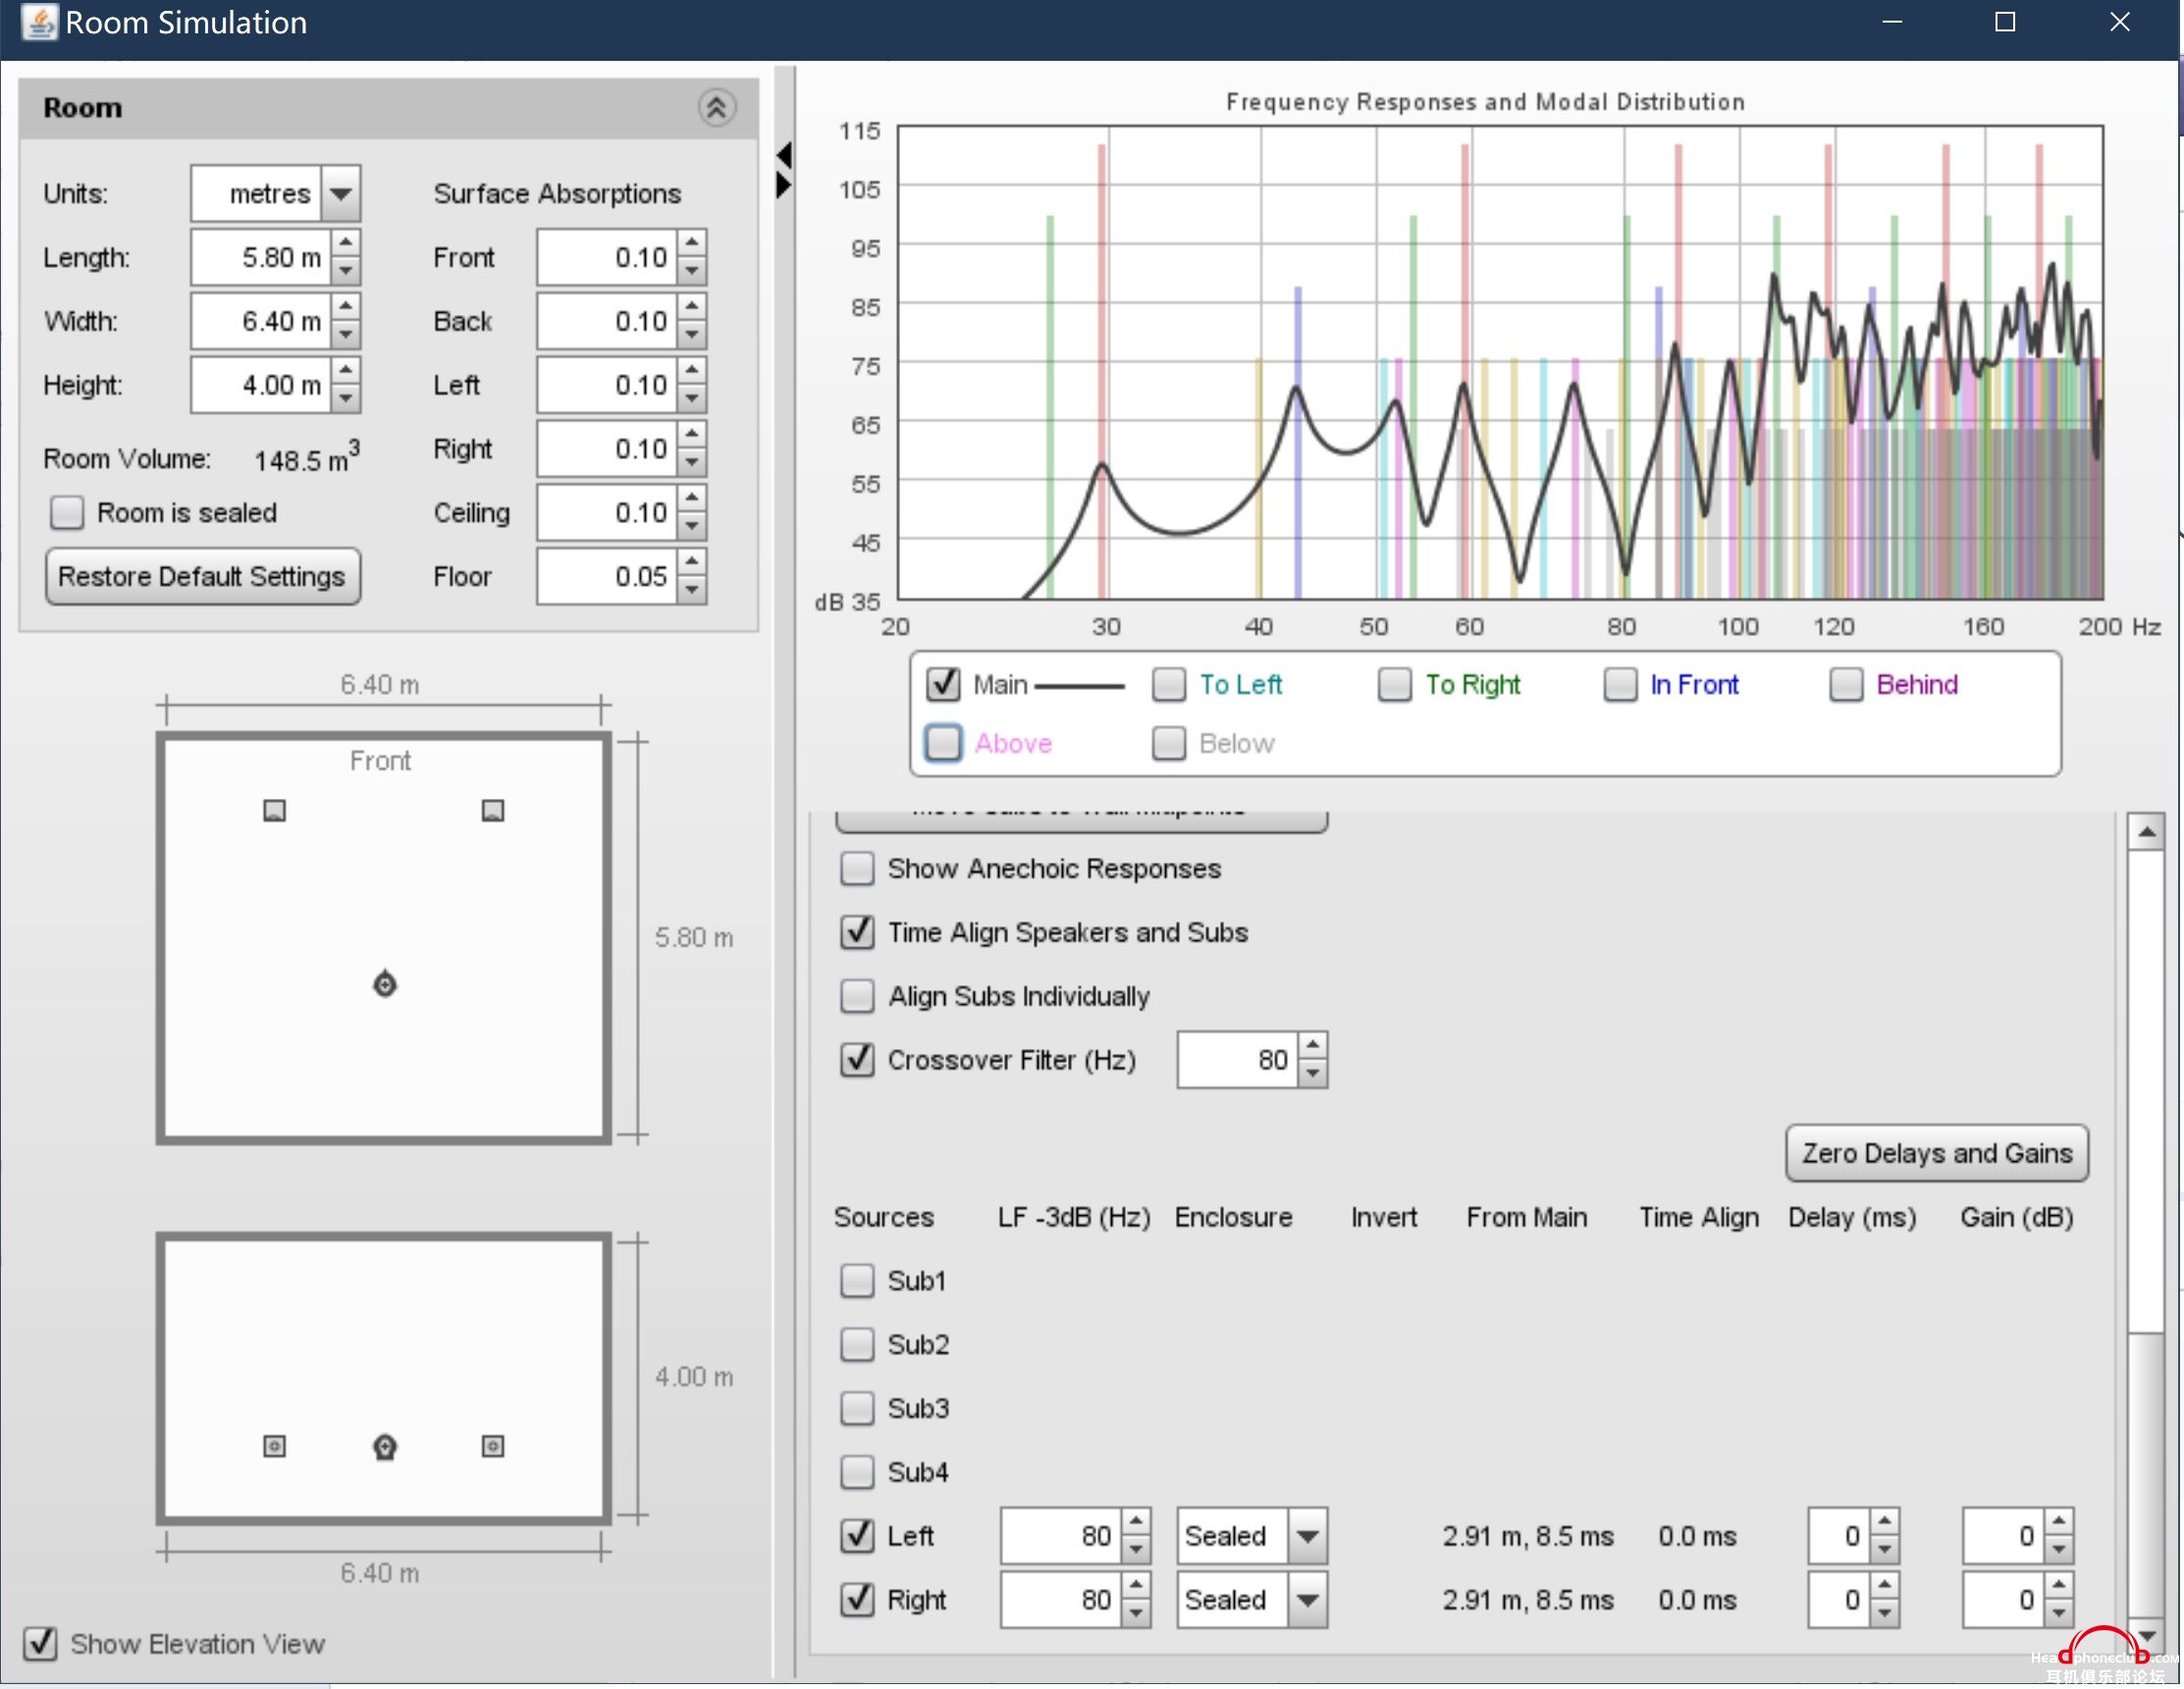This screenshot has height=1689, width=2184.
Task: Toggle the Main response trace checkbox
Action: 943,685
